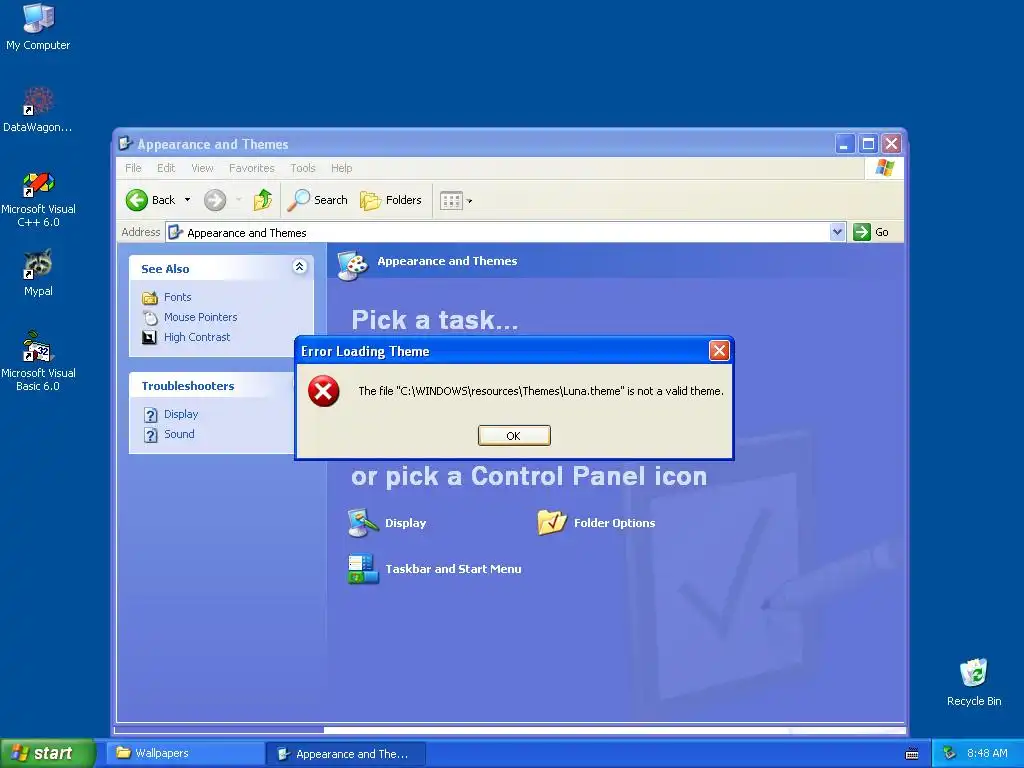Toggle the Folders pane toolbar button
Screen dimensions: 1024x768
click(391, 200)
